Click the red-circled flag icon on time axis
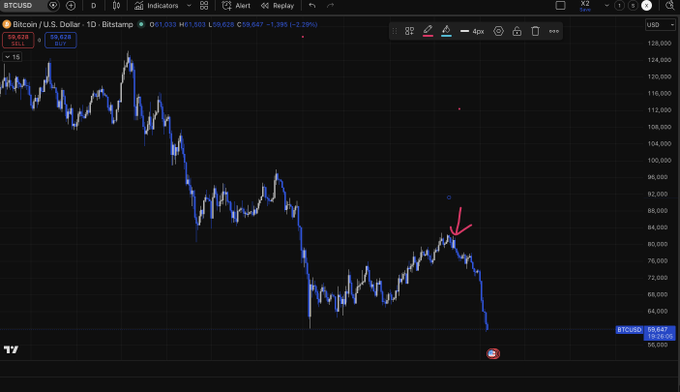Image resolution: width=680 pixels, height=392 pixels. [493, 354]
